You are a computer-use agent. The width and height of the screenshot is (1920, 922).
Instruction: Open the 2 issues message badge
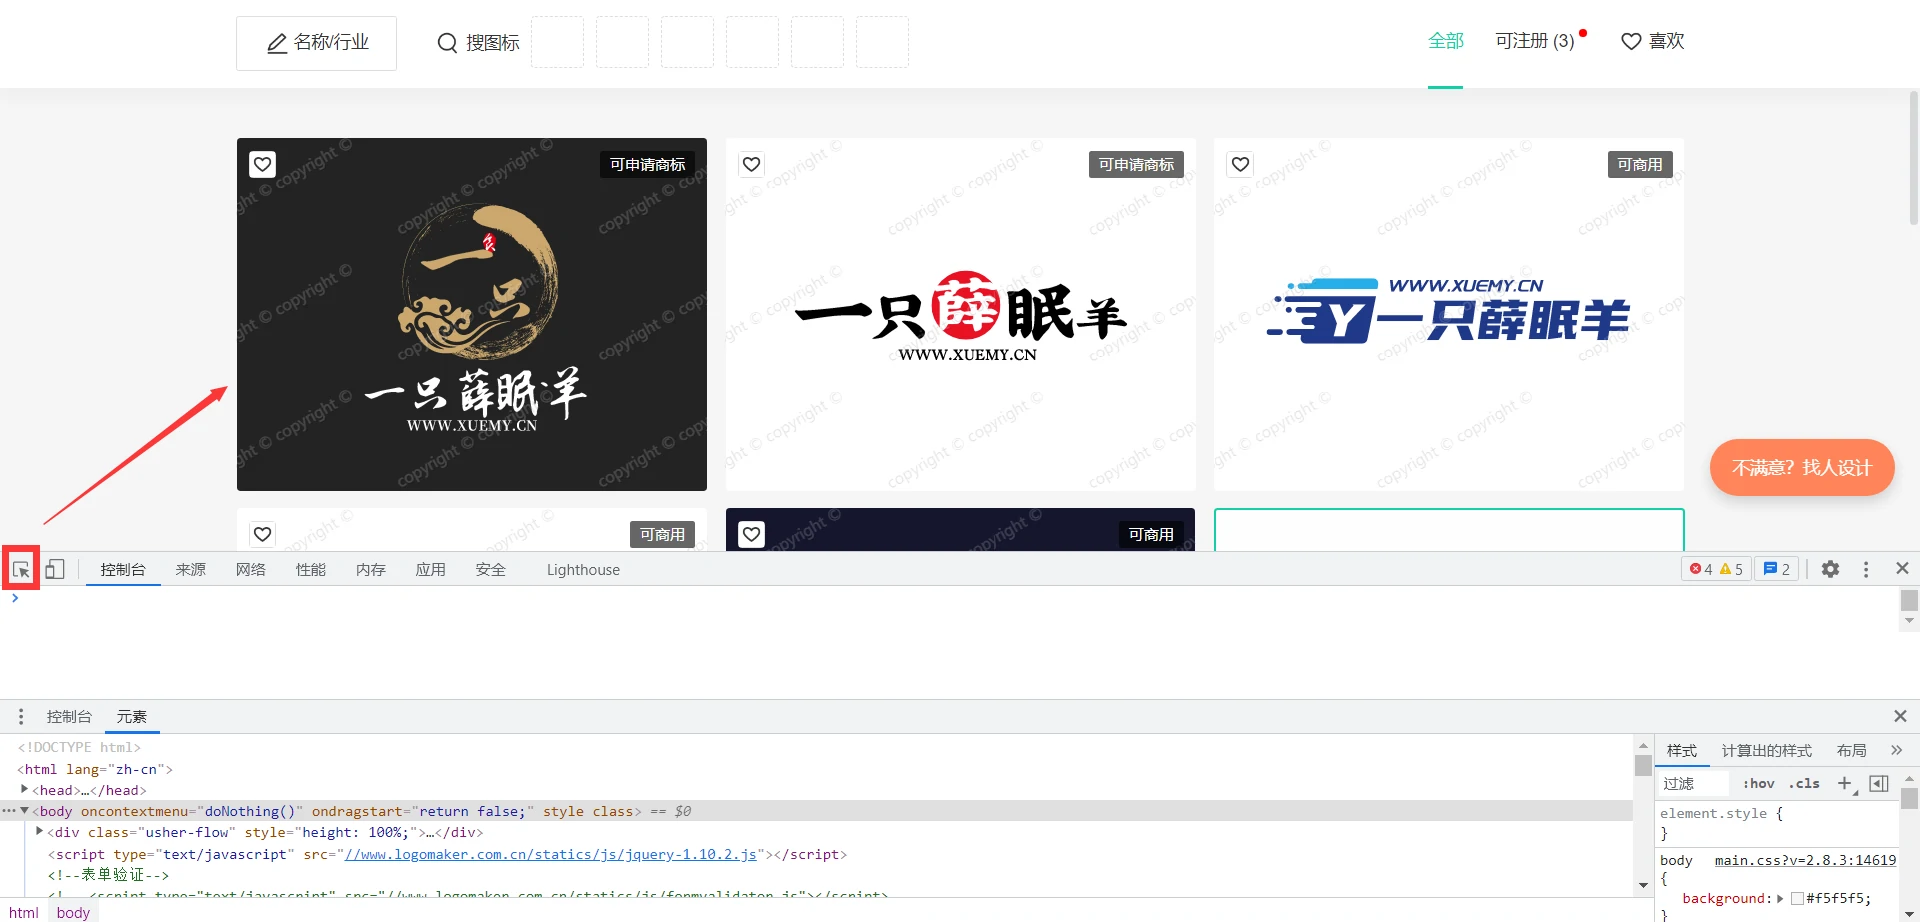click(x=1777, y=569)
